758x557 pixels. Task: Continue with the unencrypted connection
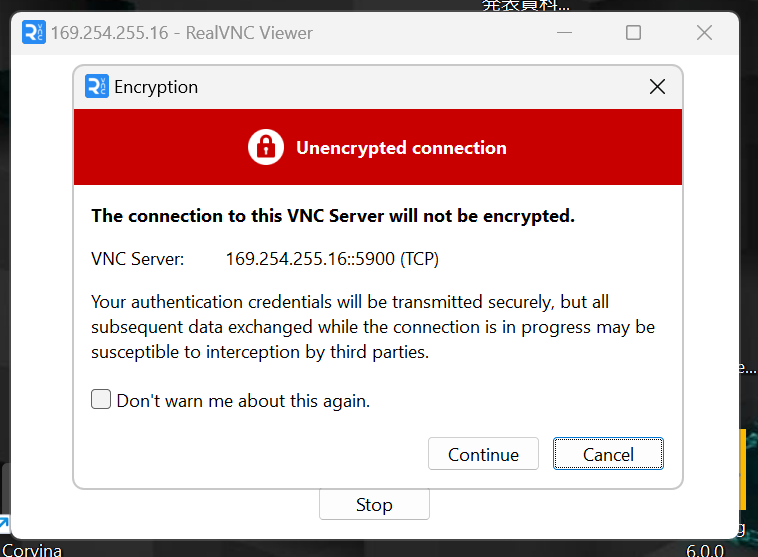483,454
